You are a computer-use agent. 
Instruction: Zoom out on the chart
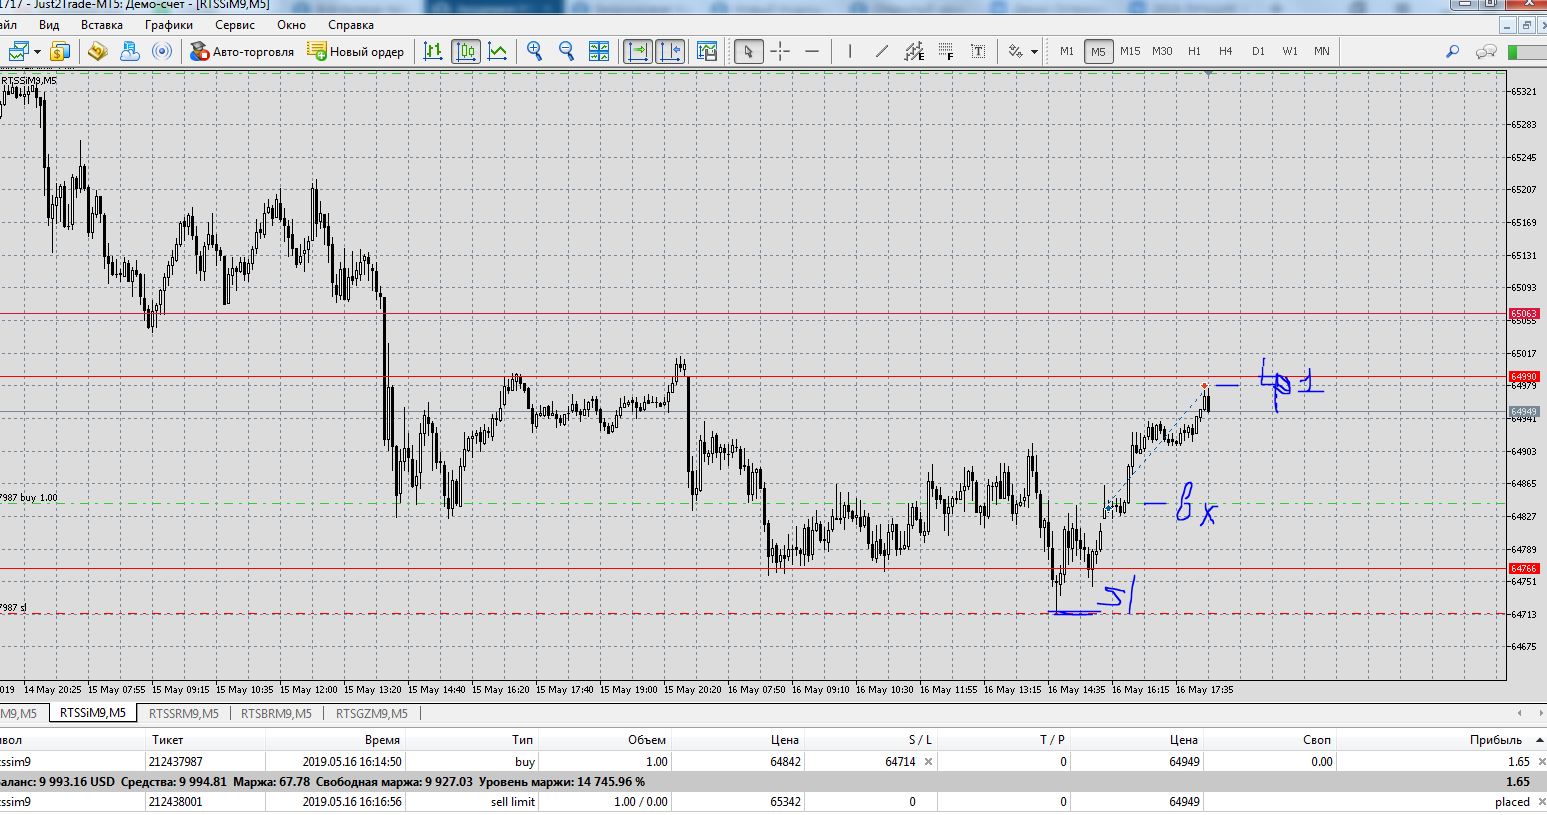[566, 51]
